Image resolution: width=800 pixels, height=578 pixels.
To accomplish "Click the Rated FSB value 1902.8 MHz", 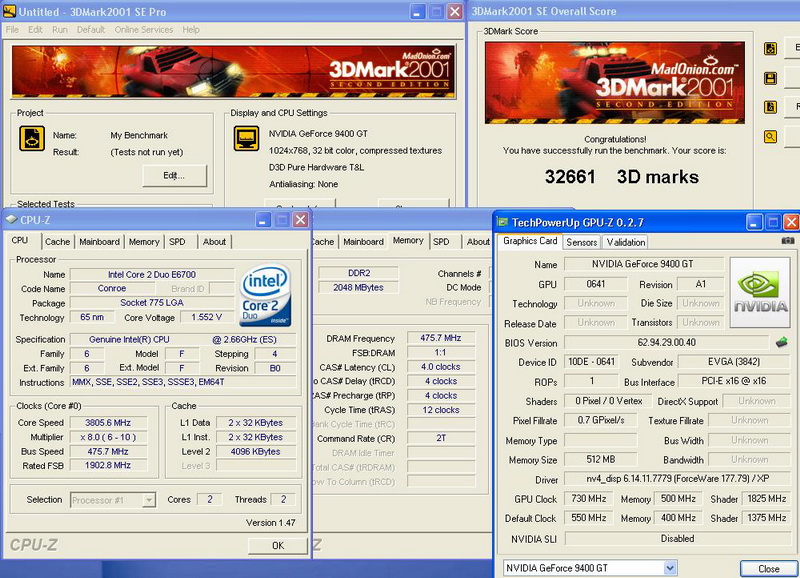I will tap(108, 465).
